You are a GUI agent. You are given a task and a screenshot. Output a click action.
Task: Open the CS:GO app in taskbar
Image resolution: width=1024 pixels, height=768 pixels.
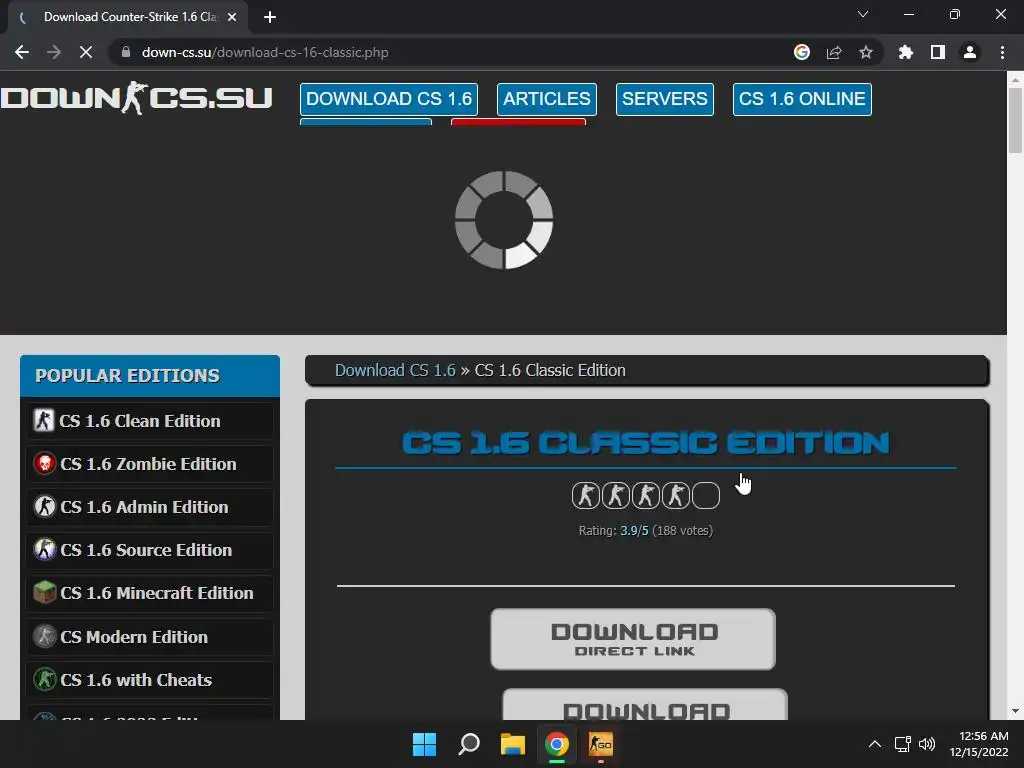[x=601, y=744]
